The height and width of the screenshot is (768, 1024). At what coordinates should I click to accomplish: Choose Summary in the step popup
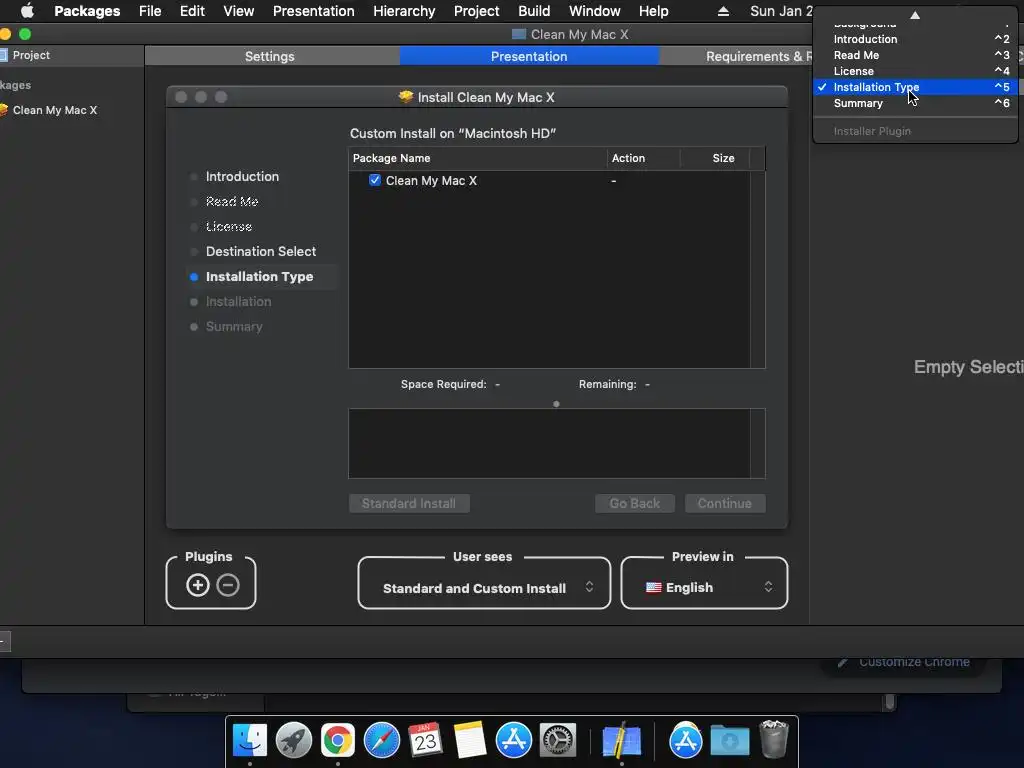(915, 103)
